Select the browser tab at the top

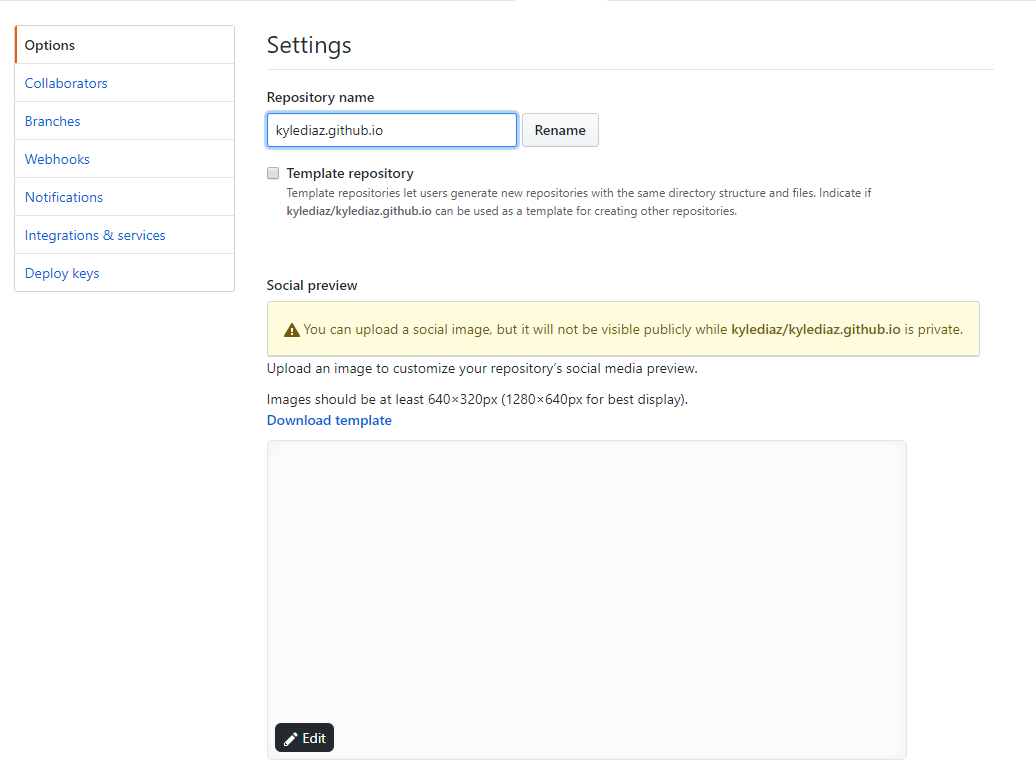pos(560,4)
